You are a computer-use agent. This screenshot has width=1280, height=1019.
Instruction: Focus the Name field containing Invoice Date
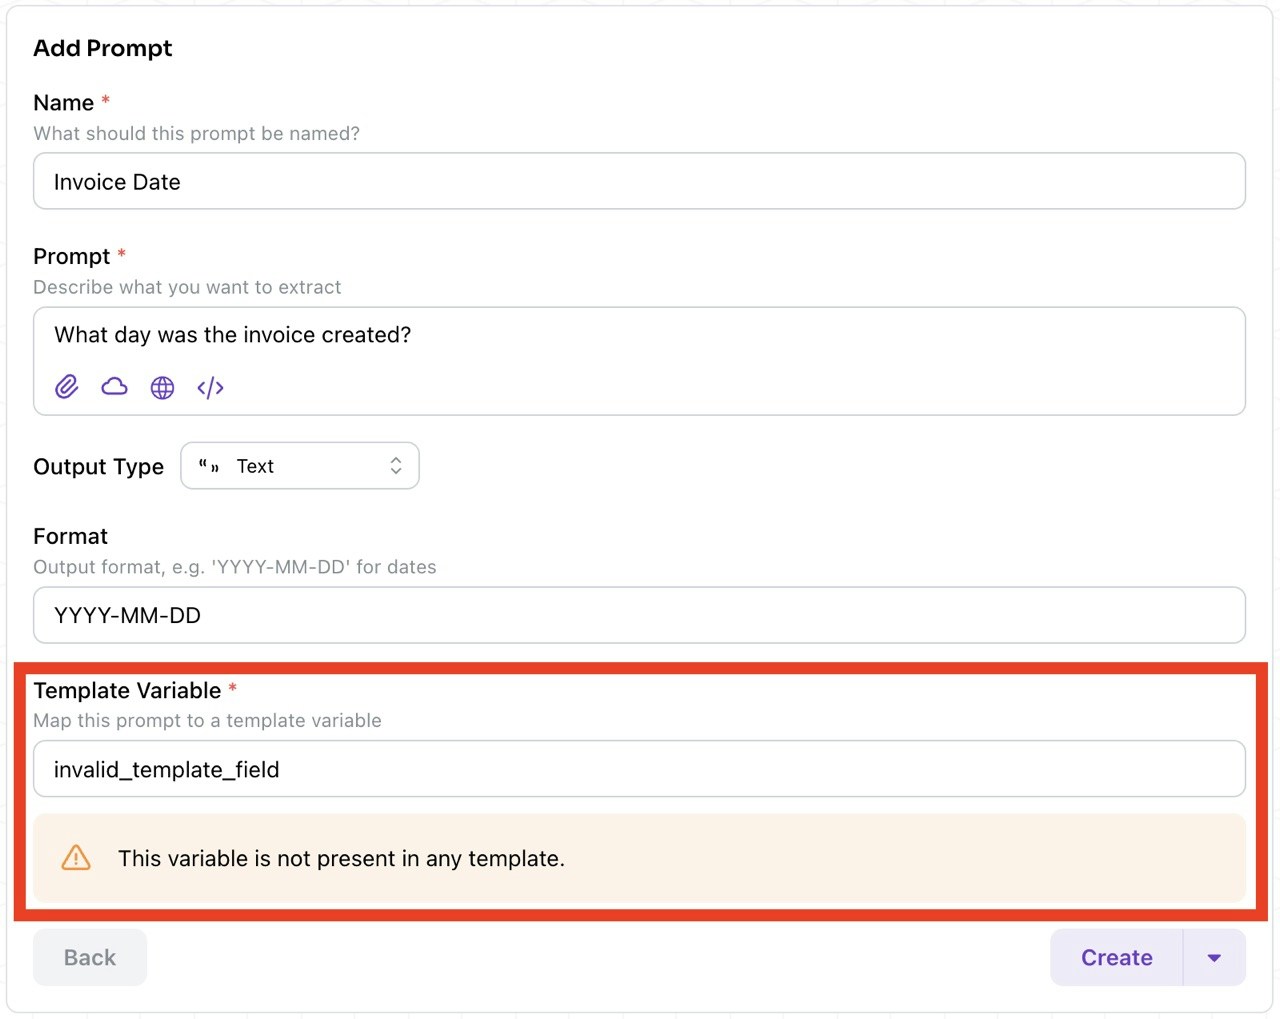click(x=639, y=181)
